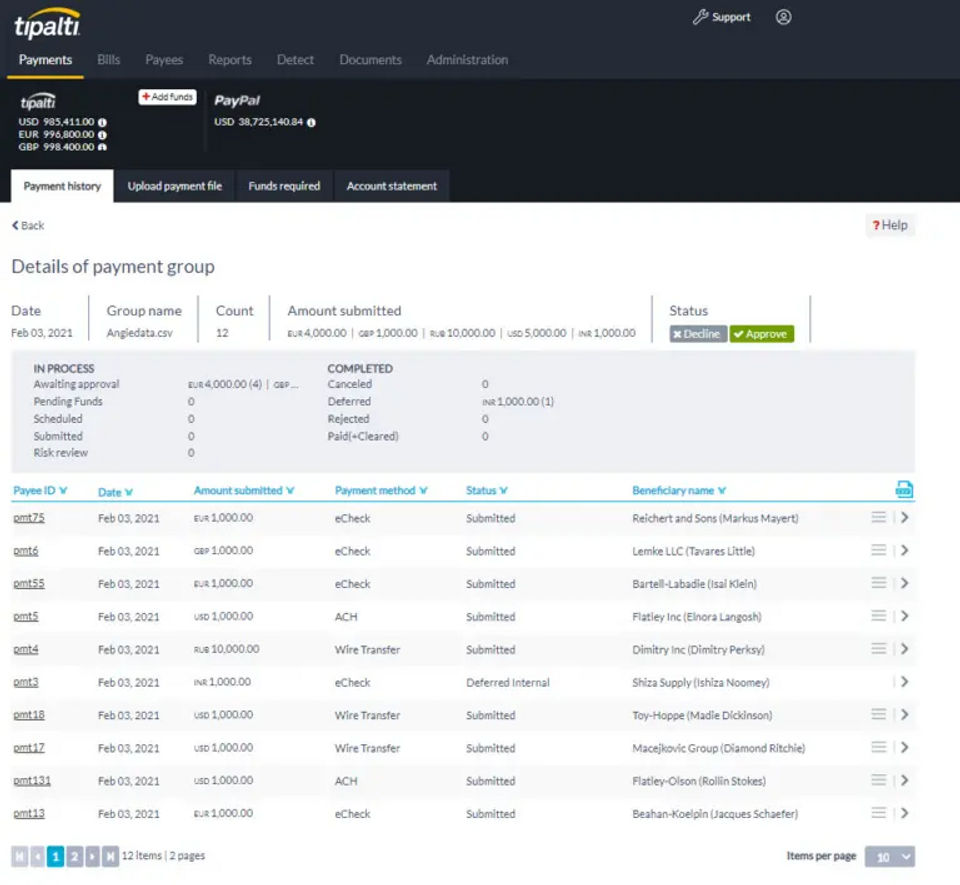Click the Angiedata.csv group name
The image size is (960, 885).
[x=140, y=333]
